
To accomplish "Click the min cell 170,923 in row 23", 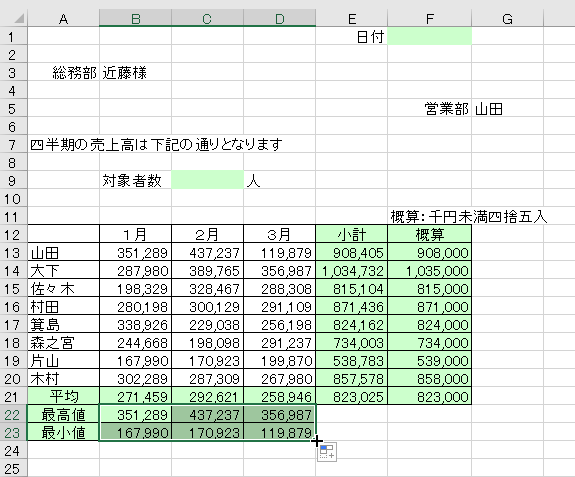I will click(207, 432).
